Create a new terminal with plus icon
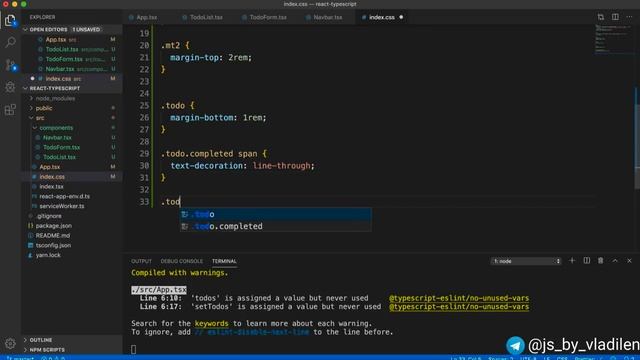 pos(572,260)
